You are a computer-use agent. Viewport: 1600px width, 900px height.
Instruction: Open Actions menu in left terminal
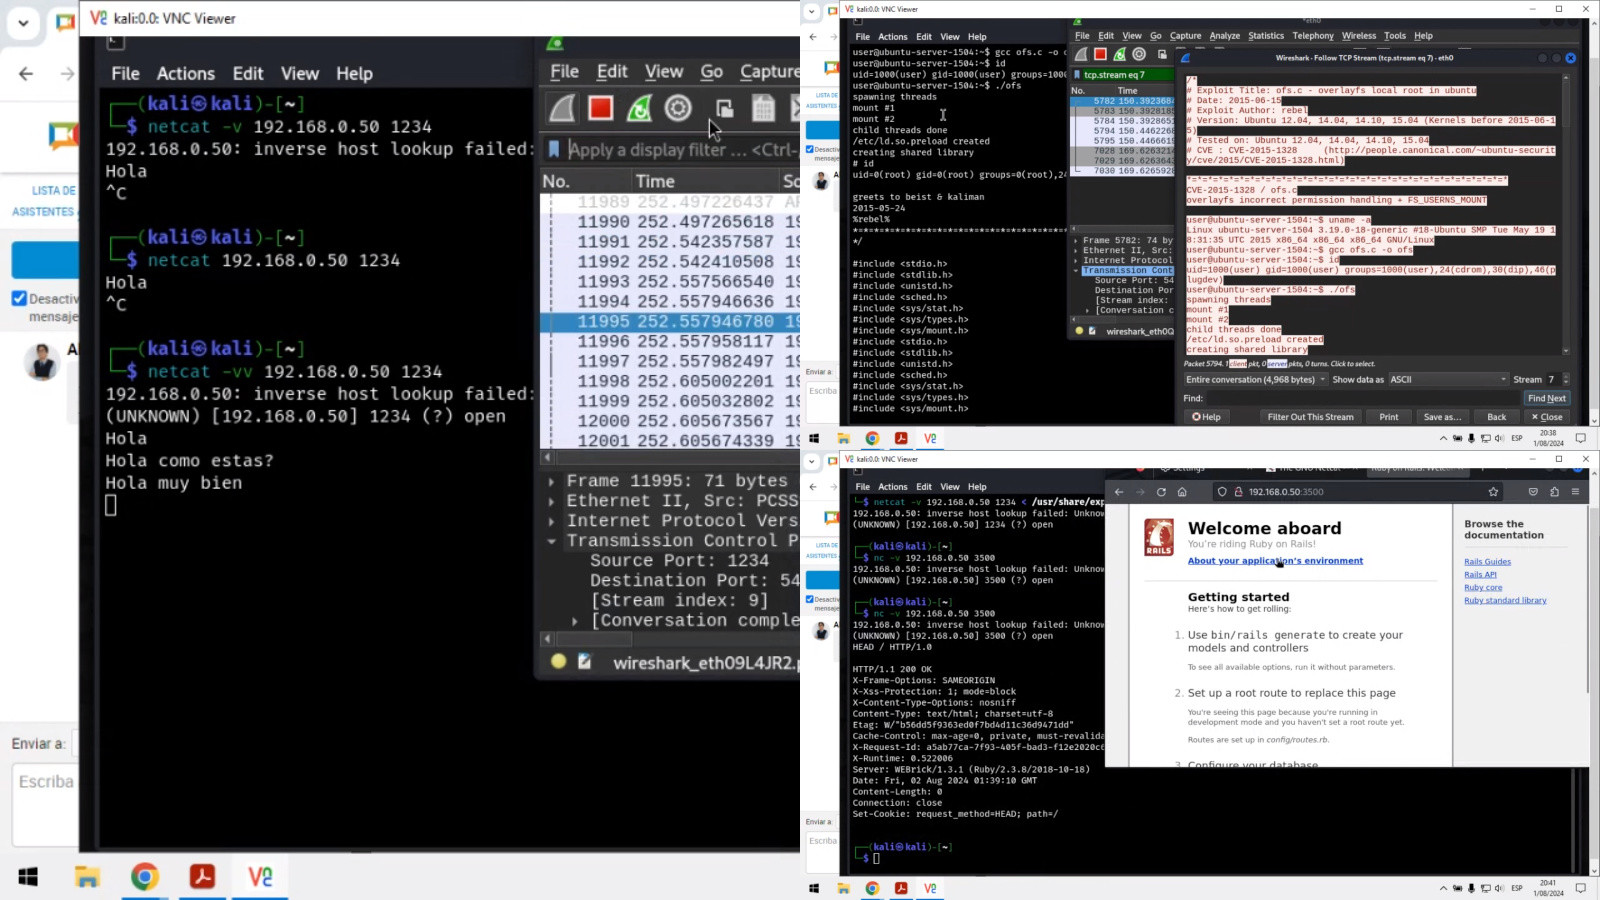coord(186,73)
